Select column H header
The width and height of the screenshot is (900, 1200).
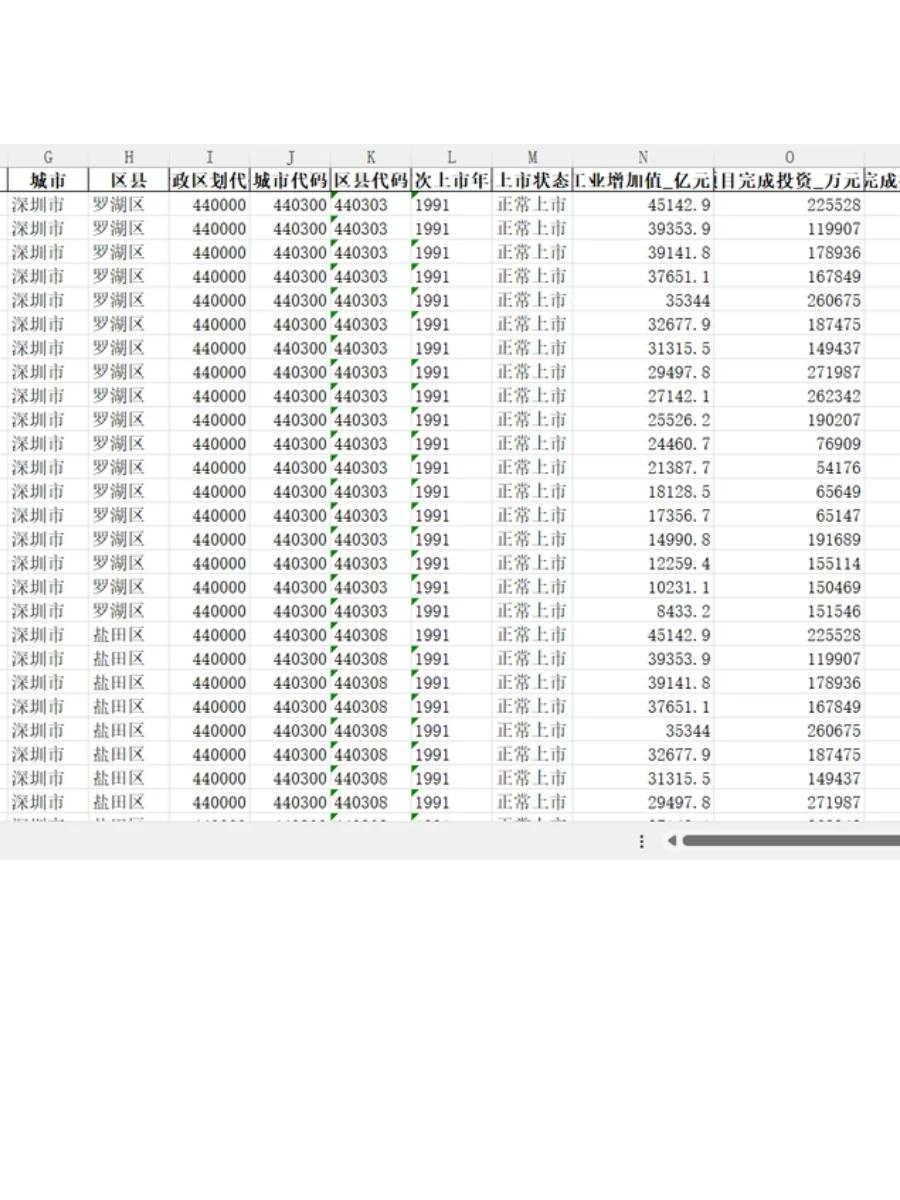click(129, 157)
